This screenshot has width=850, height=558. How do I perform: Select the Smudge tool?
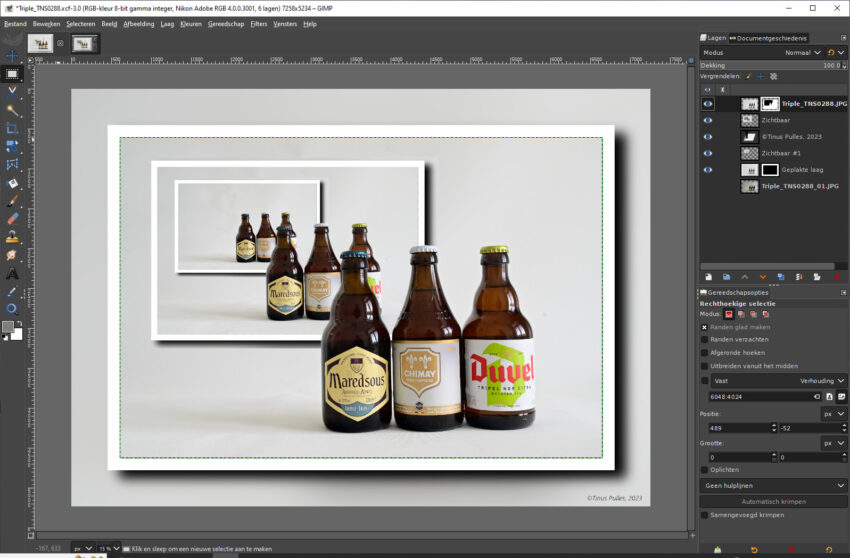(x=12, y=255)
